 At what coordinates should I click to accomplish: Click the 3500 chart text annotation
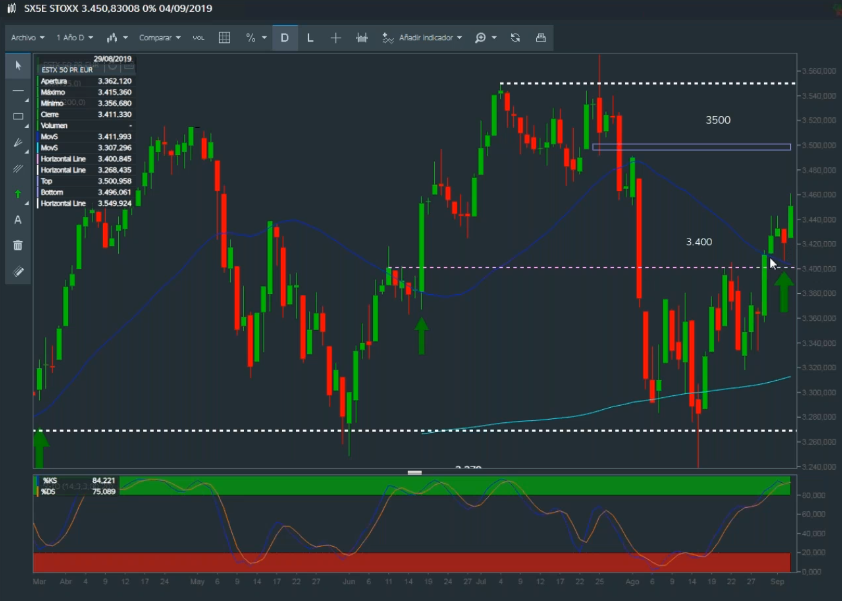(718, 120)
